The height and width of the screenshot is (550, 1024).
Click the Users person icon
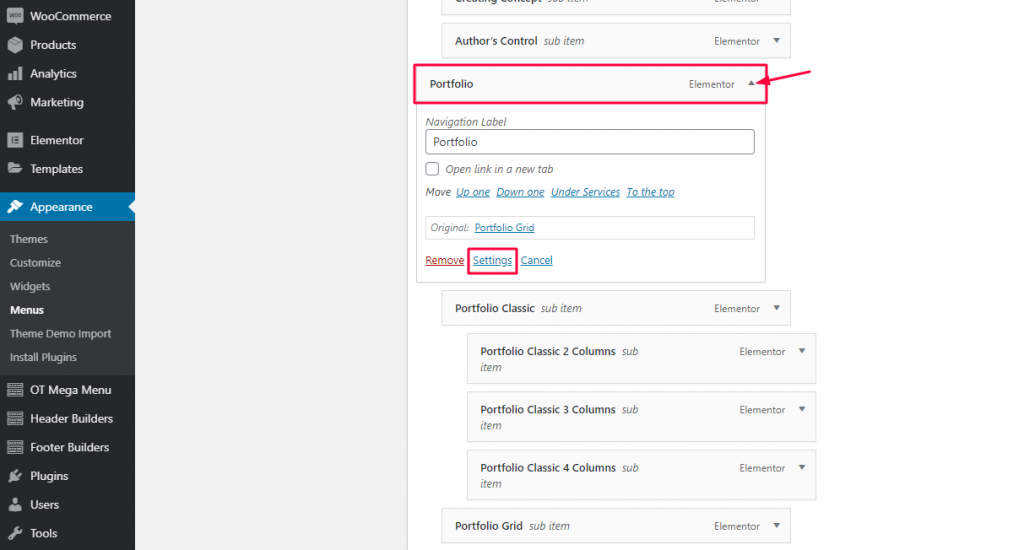tap(15, 504)
